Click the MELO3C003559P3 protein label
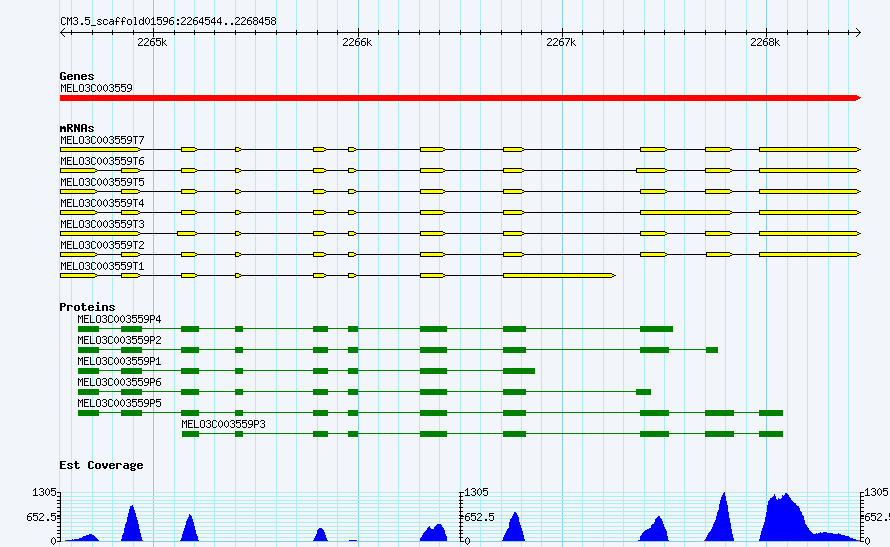 tap(223, 424)
